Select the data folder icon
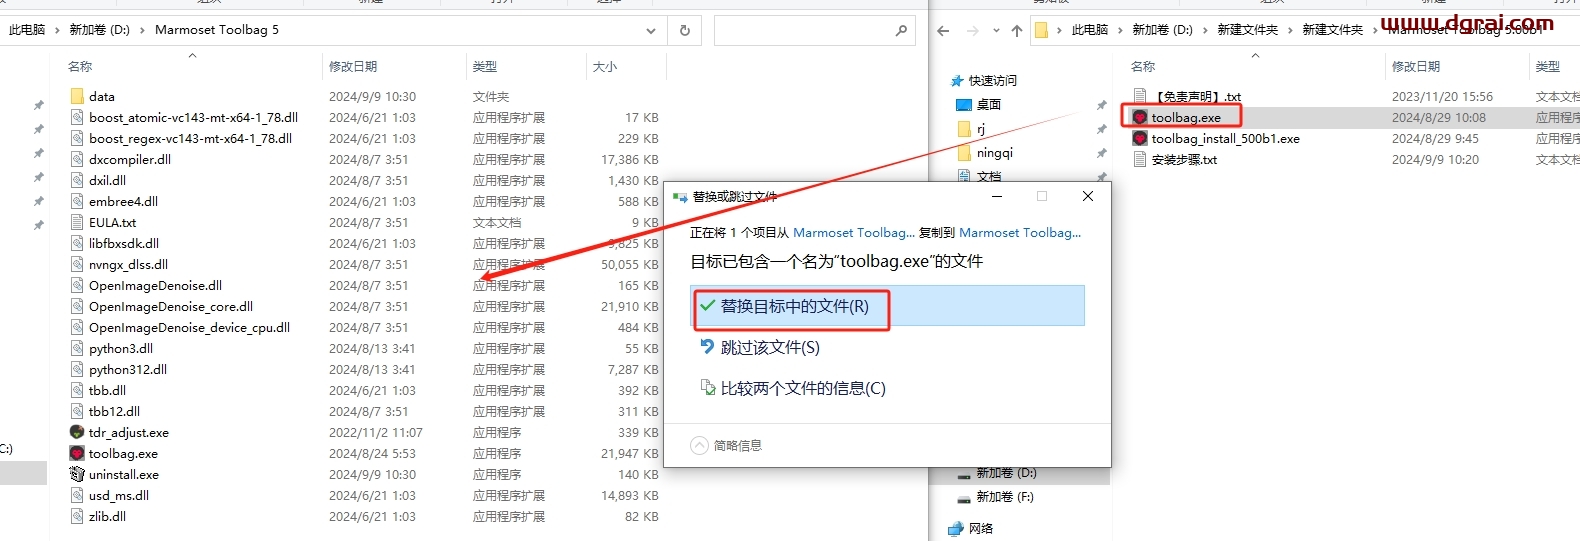The image size is (1580, 541). click(x=77, y=96)
